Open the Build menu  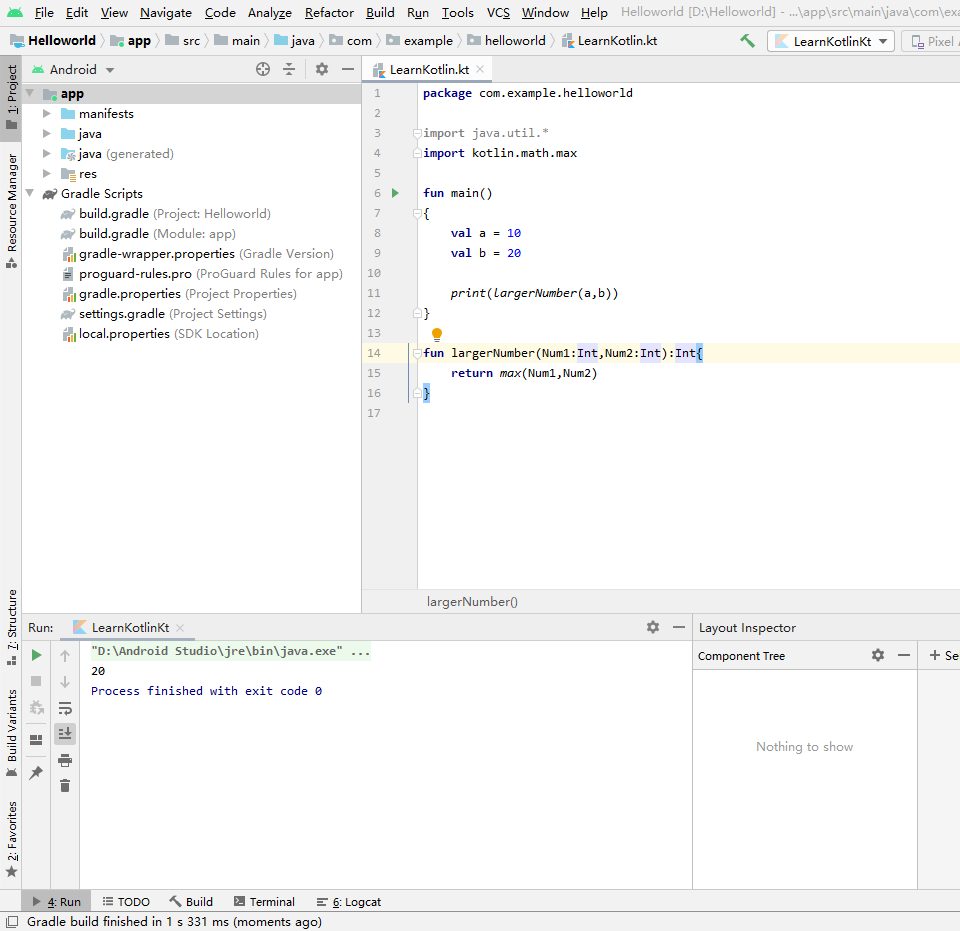click(379, 13)
